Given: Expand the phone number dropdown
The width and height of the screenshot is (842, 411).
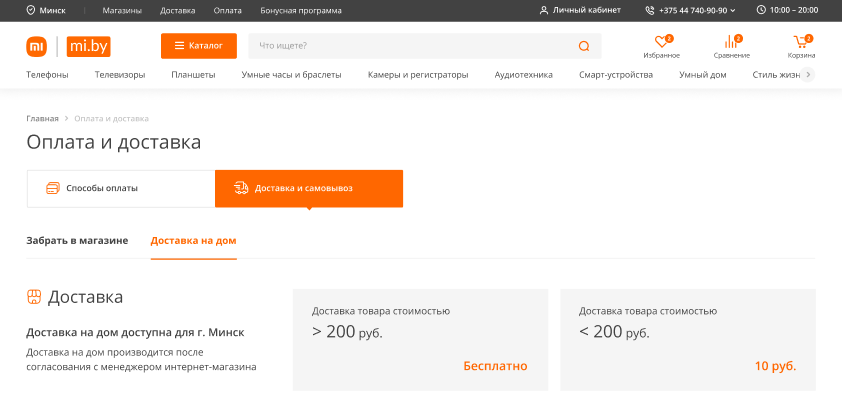Looking at the screenshot, I should [733, 10].
